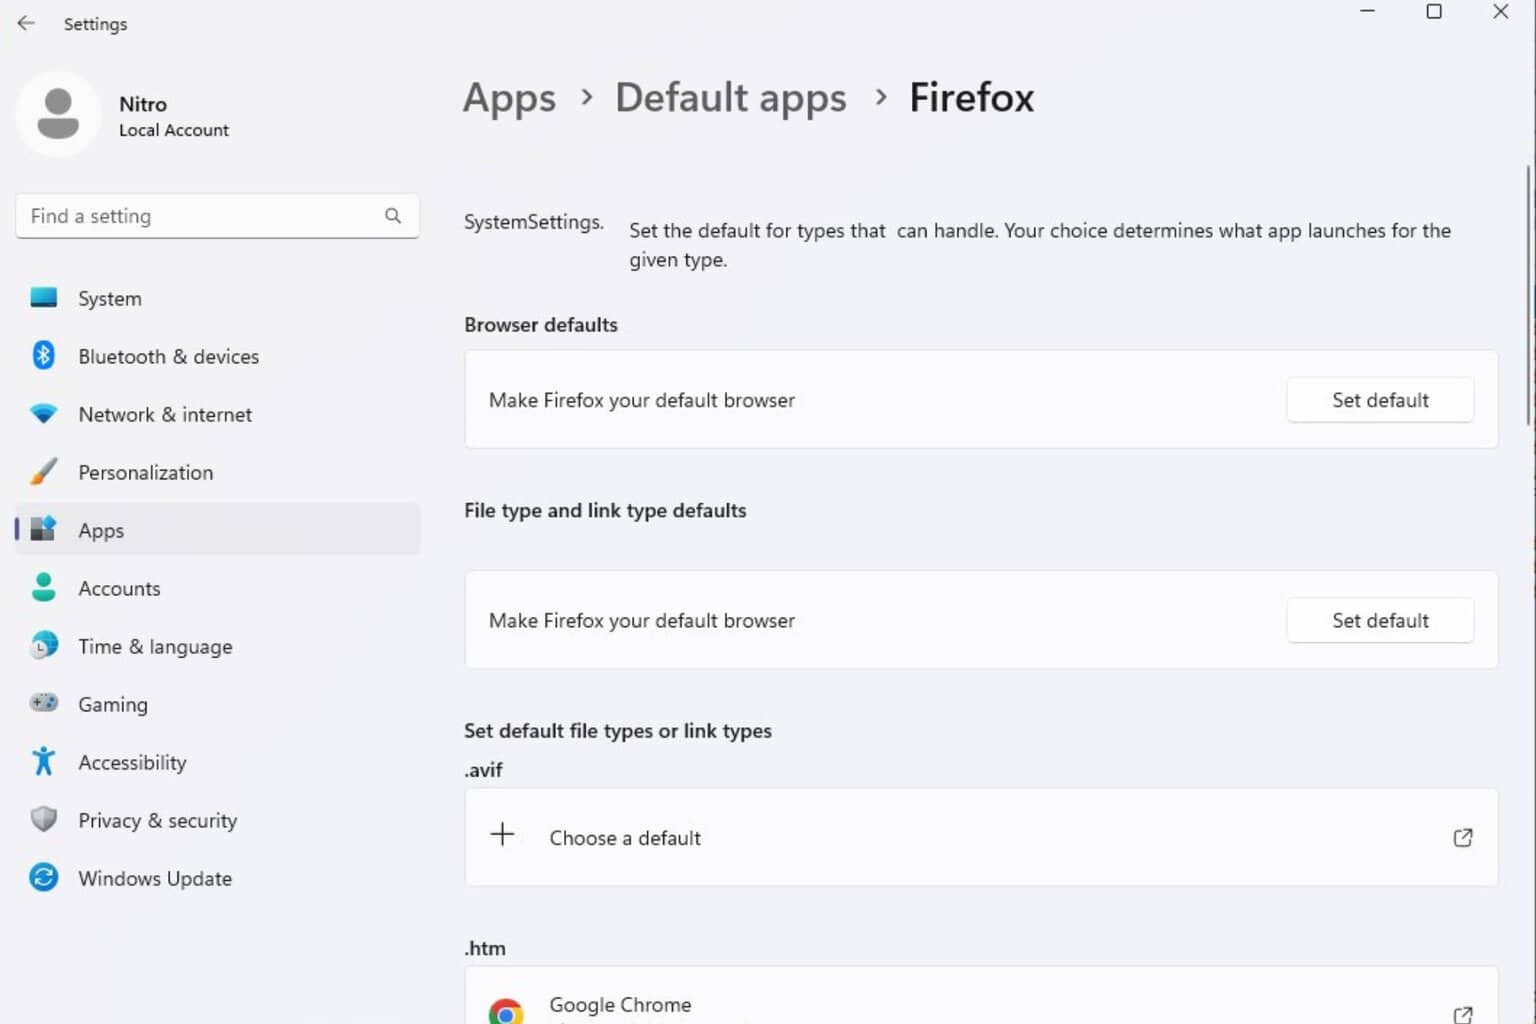Screen dimensions: 1536x1024
Task: Click the Apps breadcrumb link
Action: [x=509, y=97]
